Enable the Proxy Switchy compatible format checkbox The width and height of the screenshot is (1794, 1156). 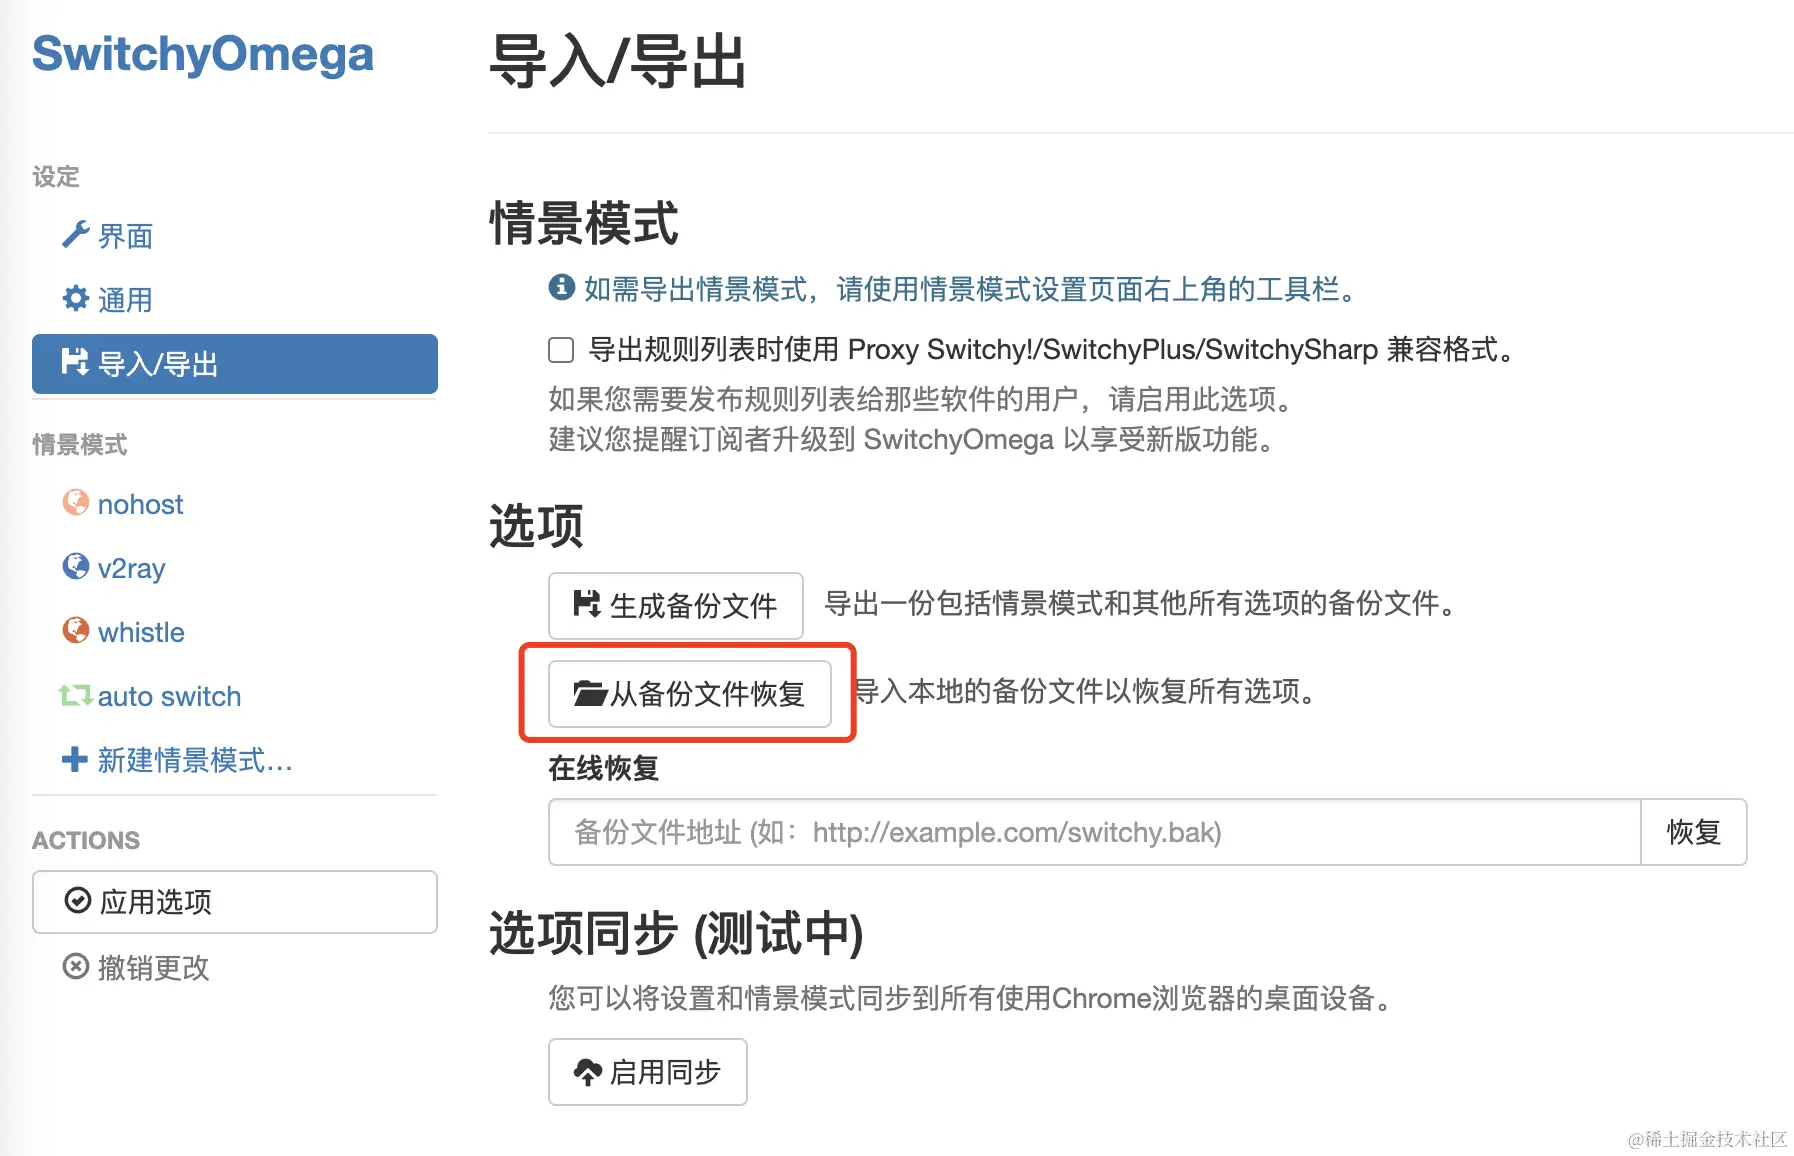click(561, 350)
